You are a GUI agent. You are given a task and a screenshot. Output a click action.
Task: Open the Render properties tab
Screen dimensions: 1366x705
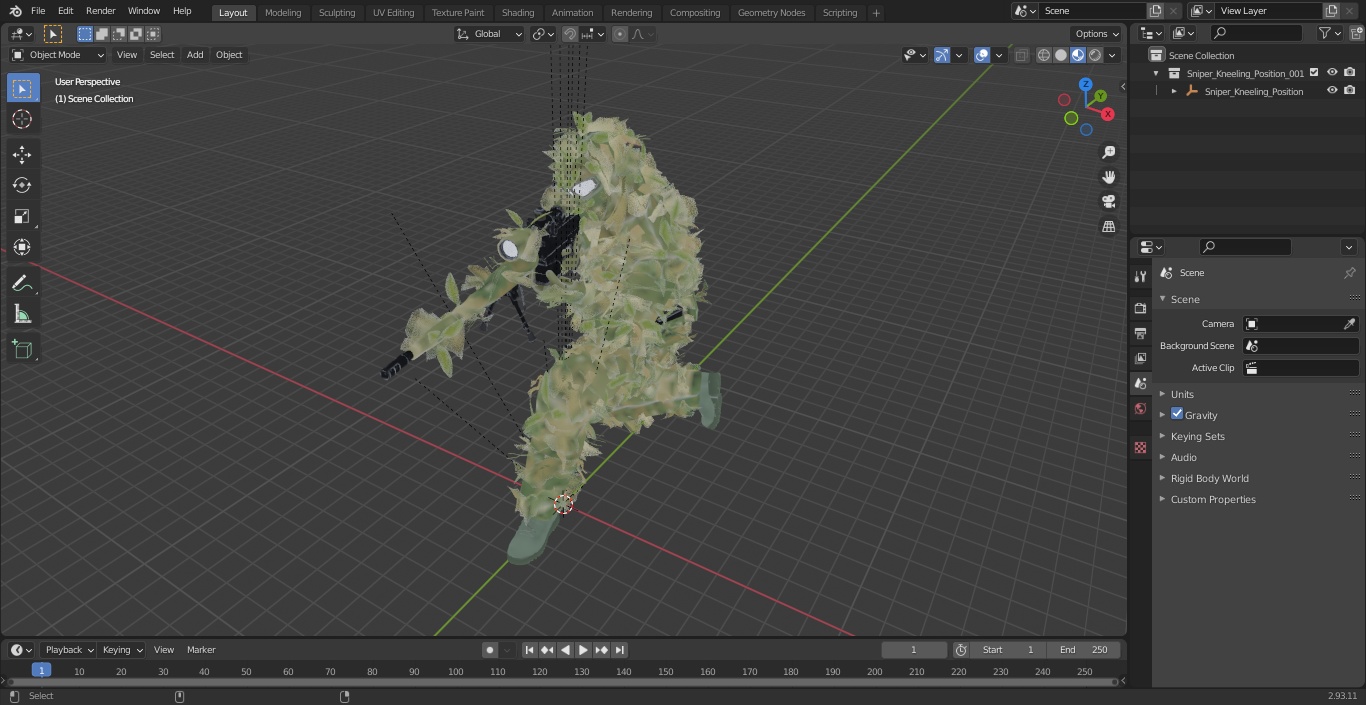coord(1140,308)
